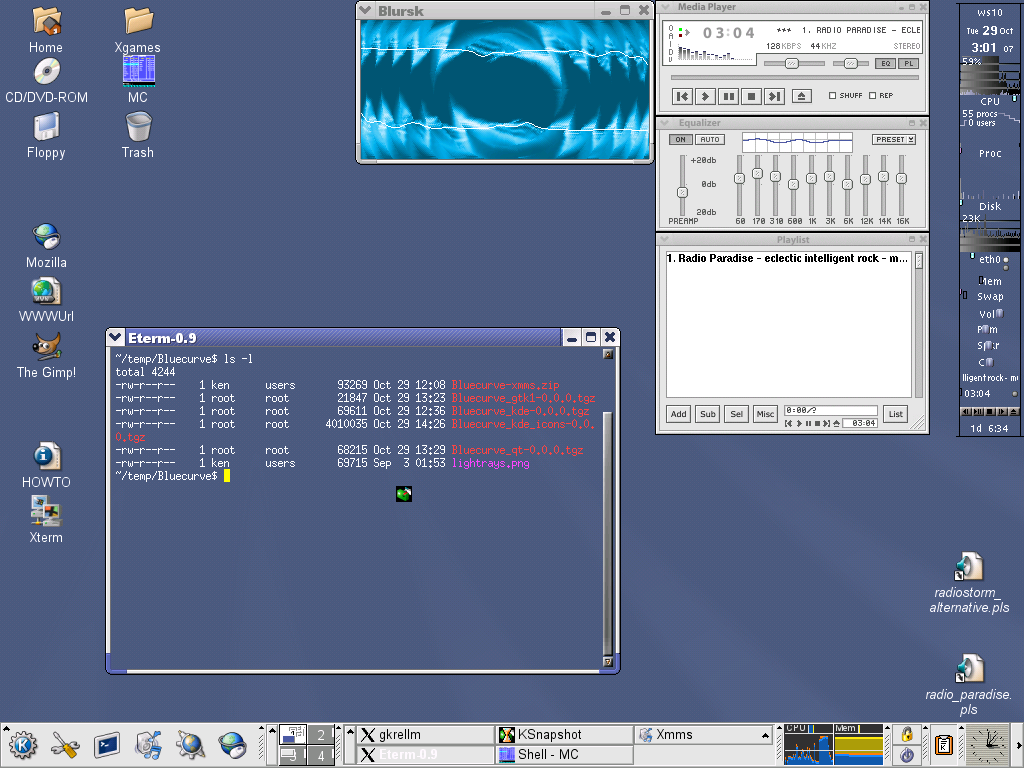
Task: Toggle the PL playlist button
Action: (908, 63)
